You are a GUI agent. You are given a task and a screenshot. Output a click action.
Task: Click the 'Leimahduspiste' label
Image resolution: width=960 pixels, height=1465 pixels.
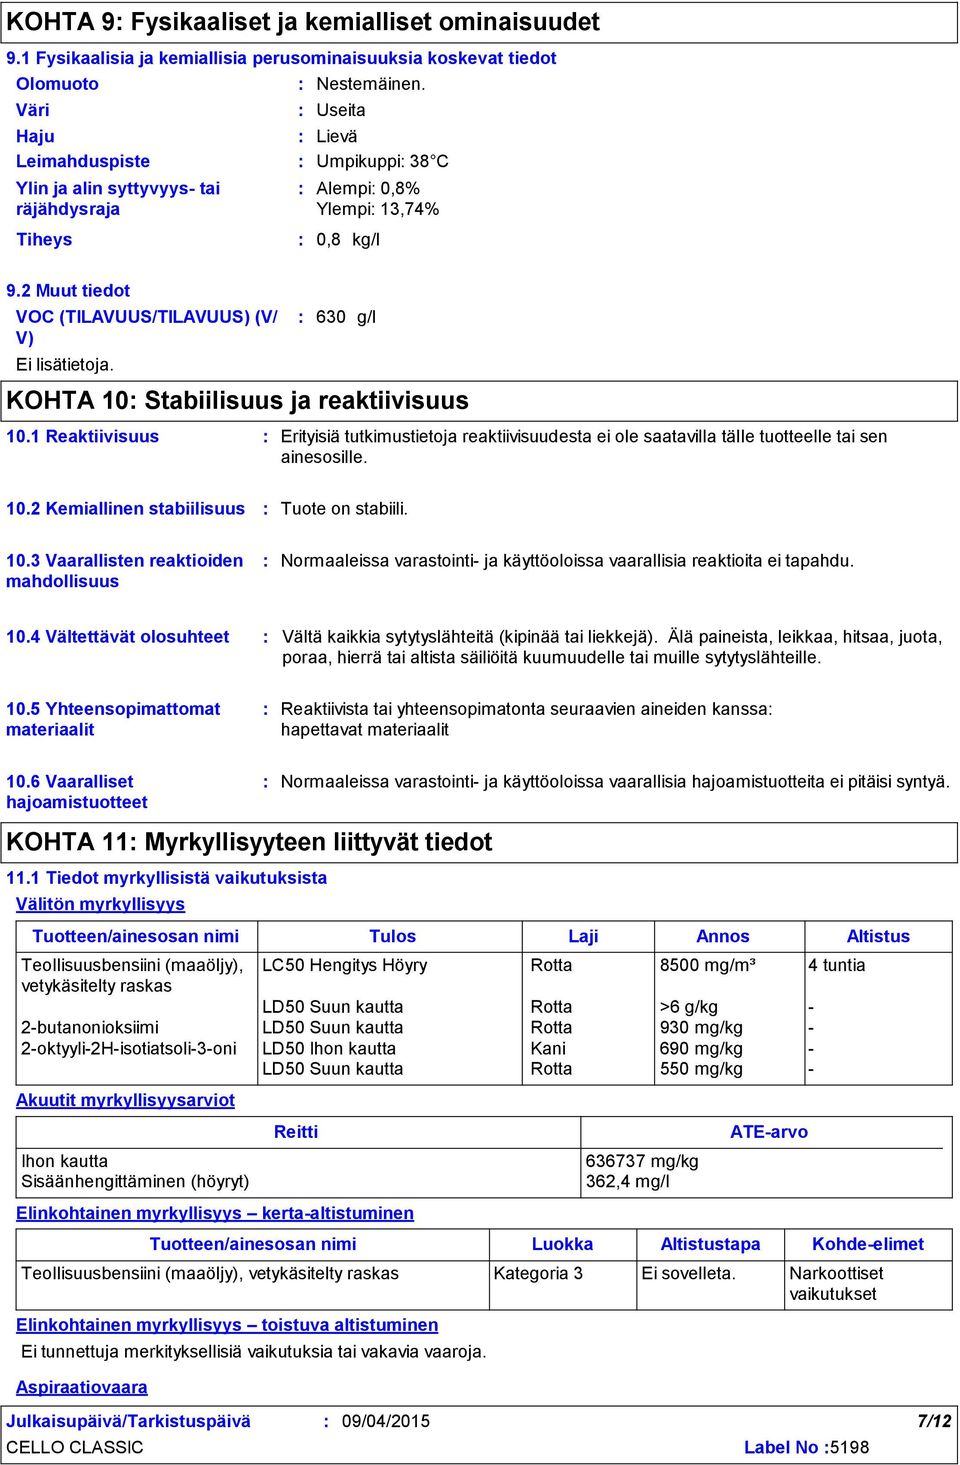83,161
